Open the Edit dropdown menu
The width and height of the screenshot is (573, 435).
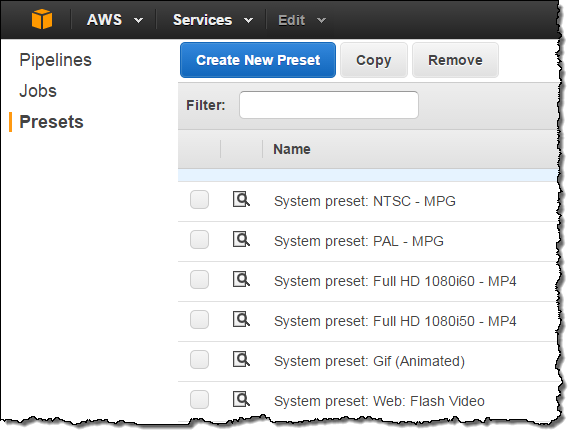click(x=301, y=20)
